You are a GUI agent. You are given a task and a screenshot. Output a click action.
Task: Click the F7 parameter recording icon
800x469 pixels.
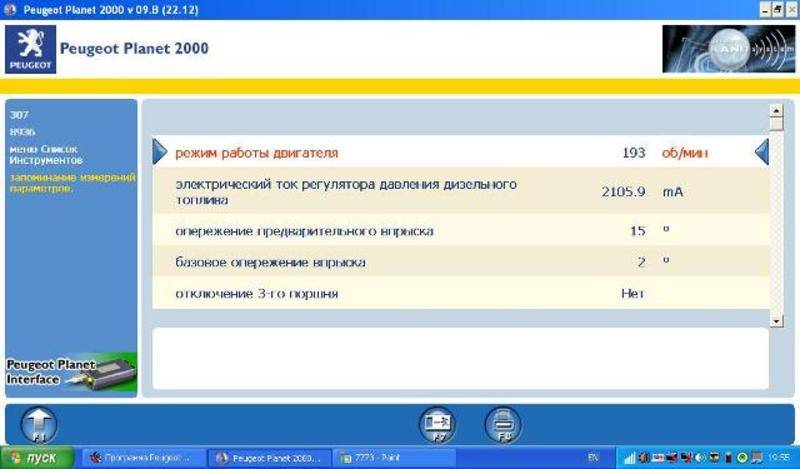coord(436,423)
